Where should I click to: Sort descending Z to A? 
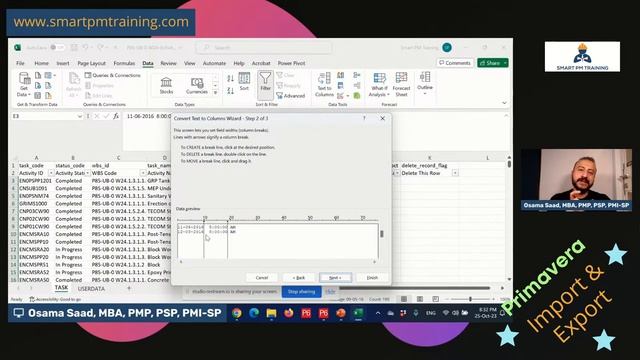[x=231, y=91]
